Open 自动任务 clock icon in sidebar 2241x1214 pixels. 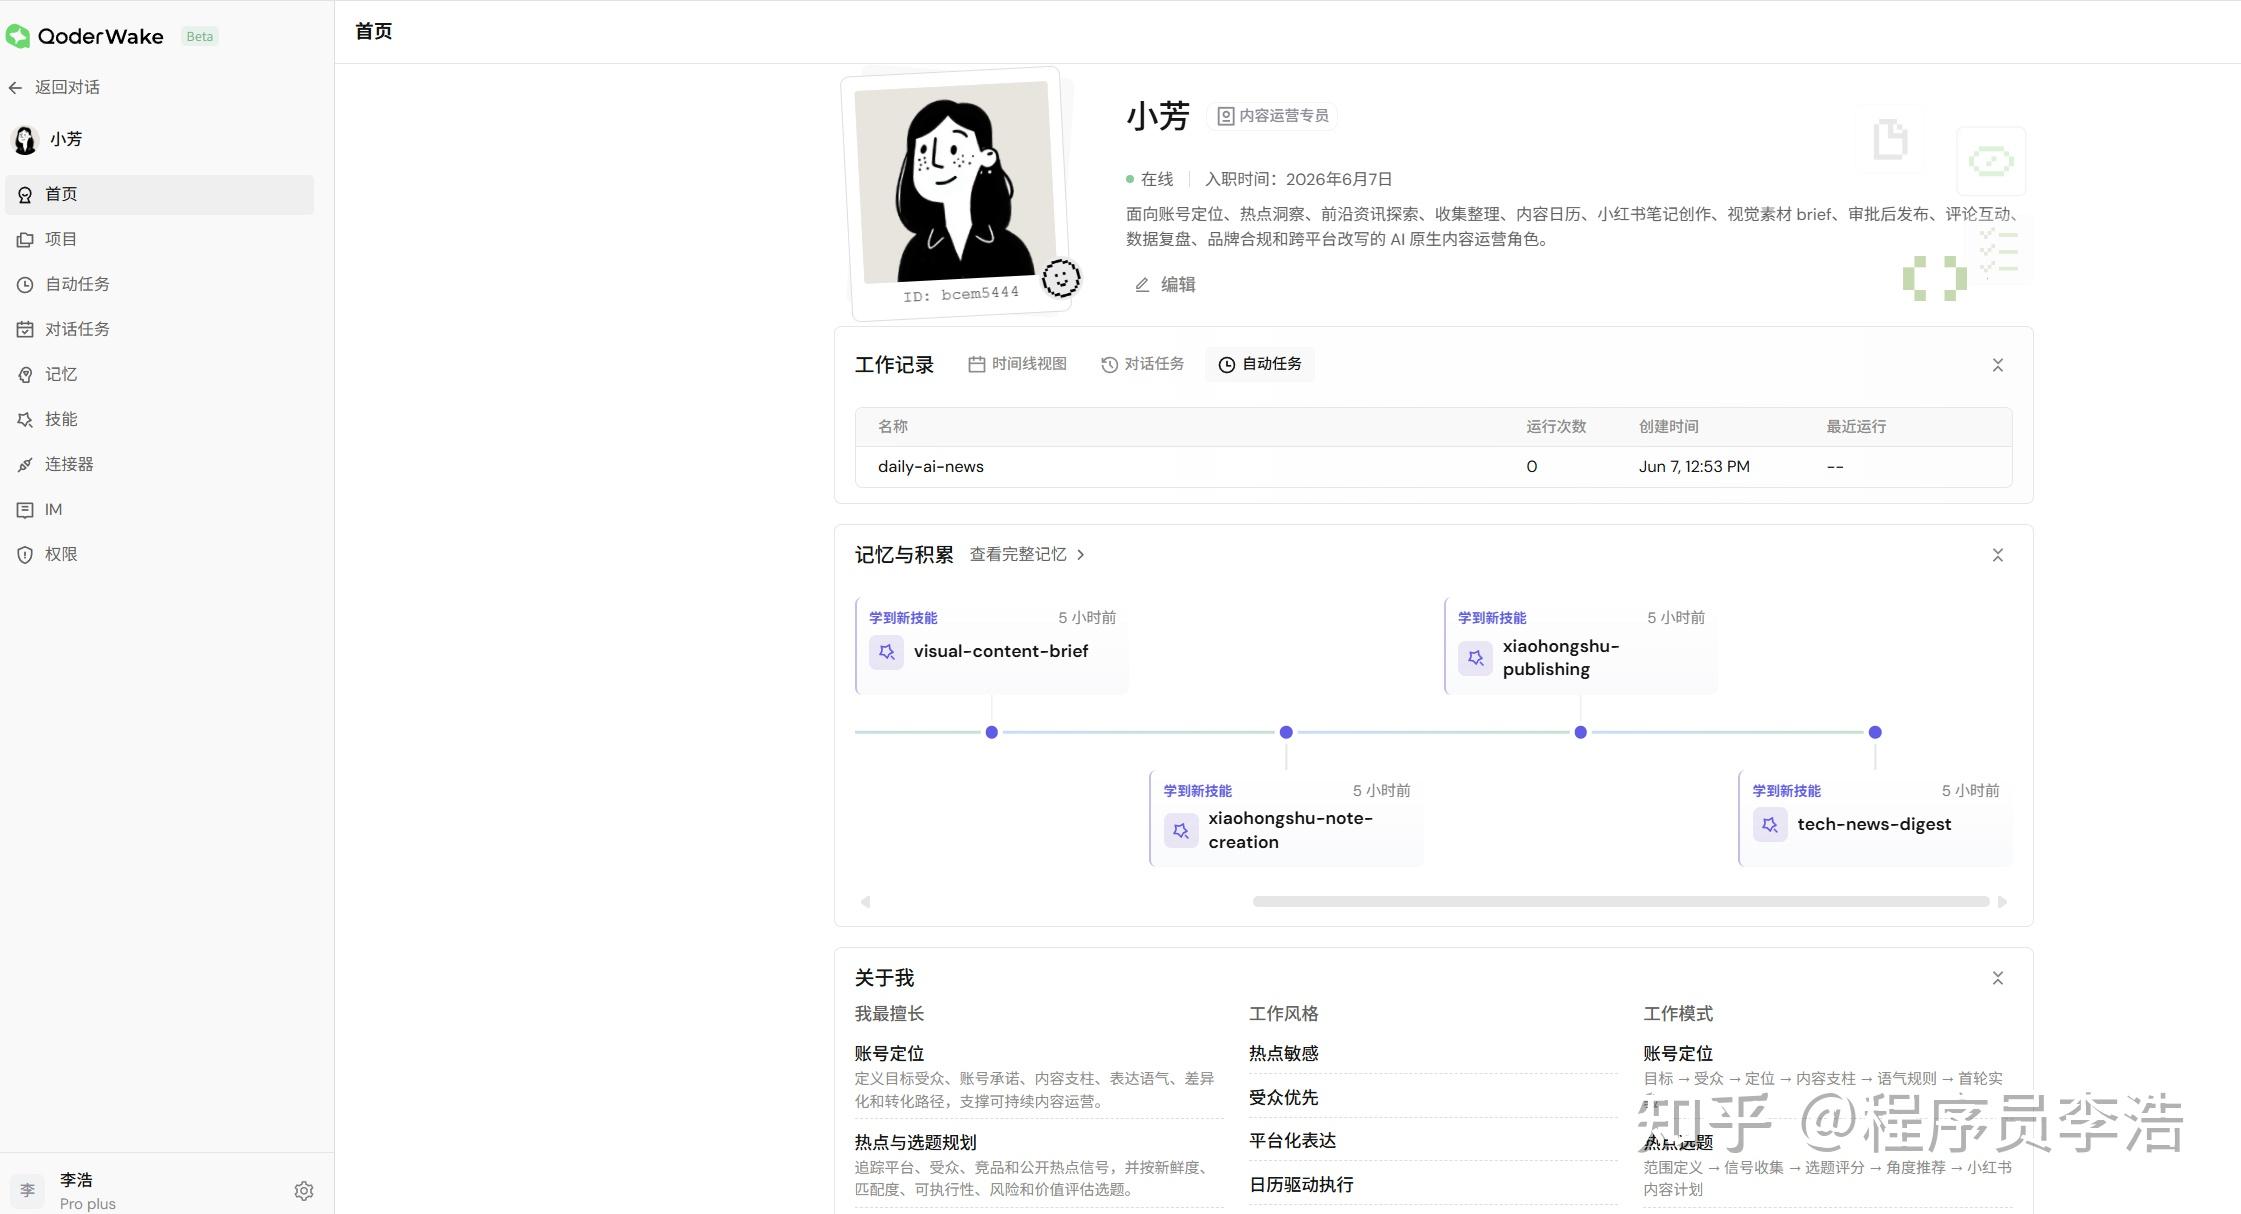point(25,285)
